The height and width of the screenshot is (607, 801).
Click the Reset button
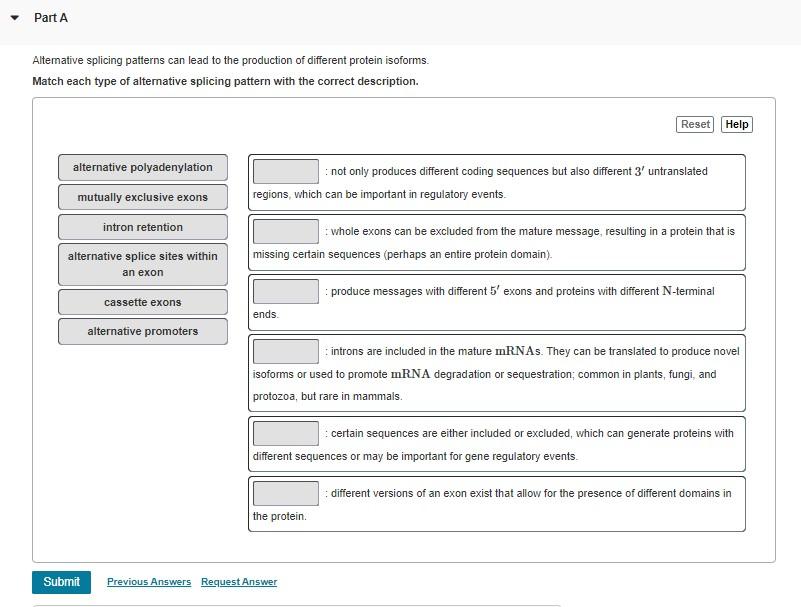[694, 124]
